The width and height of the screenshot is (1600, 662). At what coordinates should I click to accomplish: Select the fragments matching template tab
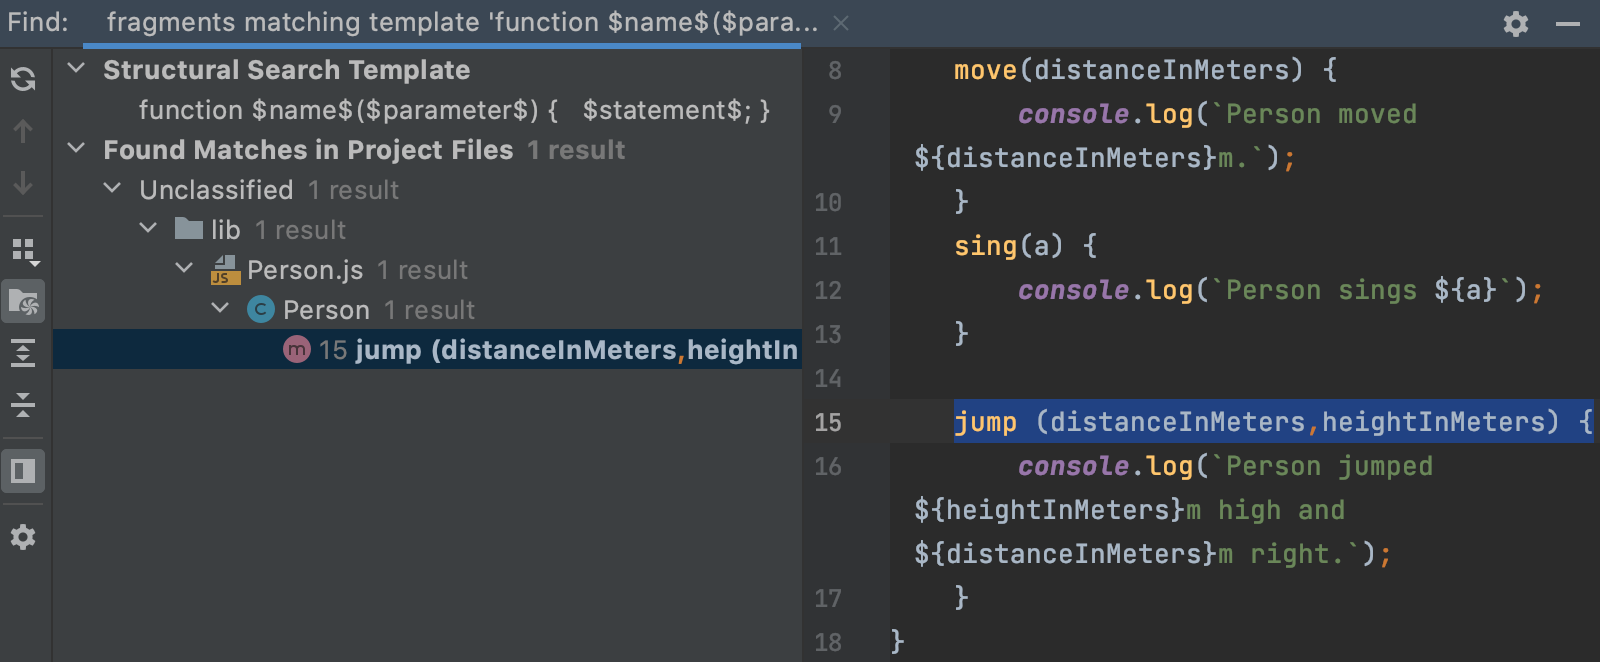(461, 23)
